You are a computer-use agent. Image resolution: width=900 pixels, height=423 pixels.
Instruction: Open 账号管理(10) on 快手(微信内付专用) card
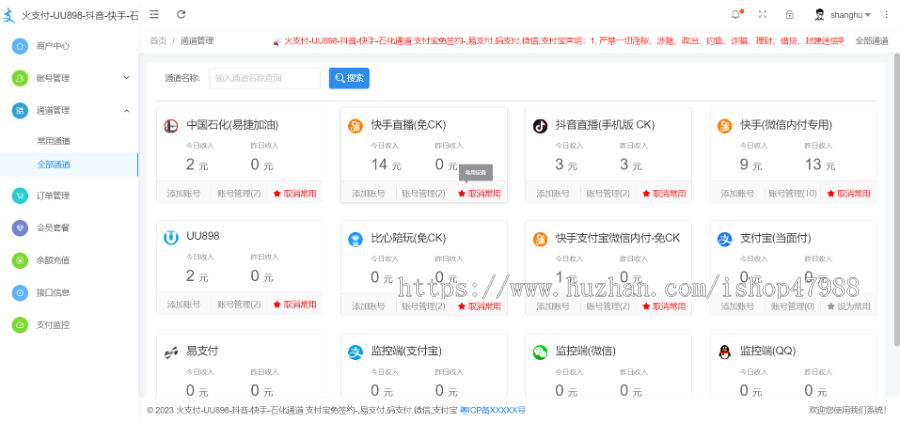793,193
